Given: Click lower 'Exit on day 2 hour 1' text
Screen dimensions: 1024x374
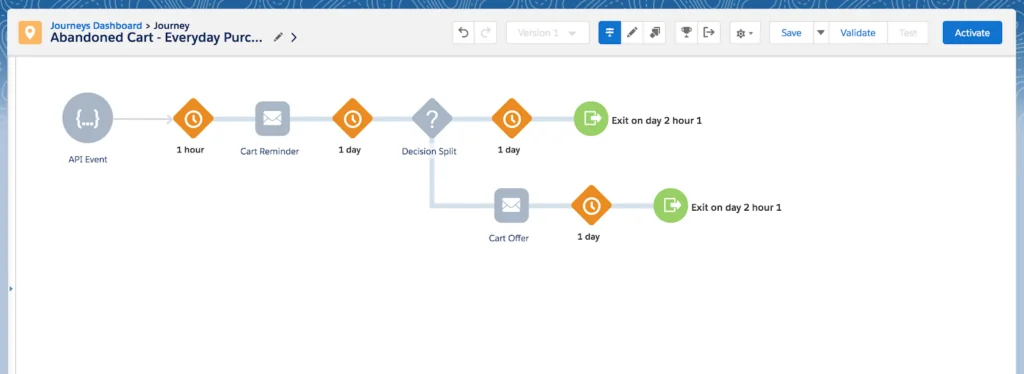Looking at the screenshot, I should coord(737,208).
